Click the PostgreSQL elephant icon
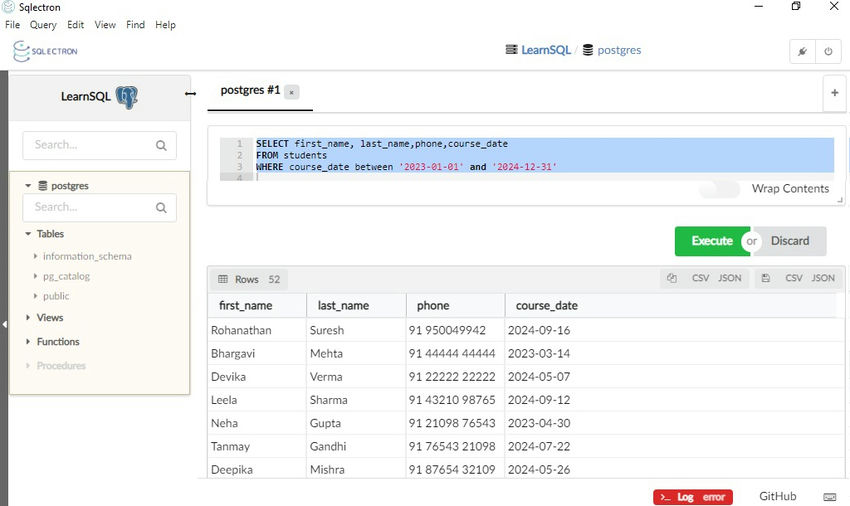The width and height of the screenshot is (850, 506). click(x=127, y=98)
